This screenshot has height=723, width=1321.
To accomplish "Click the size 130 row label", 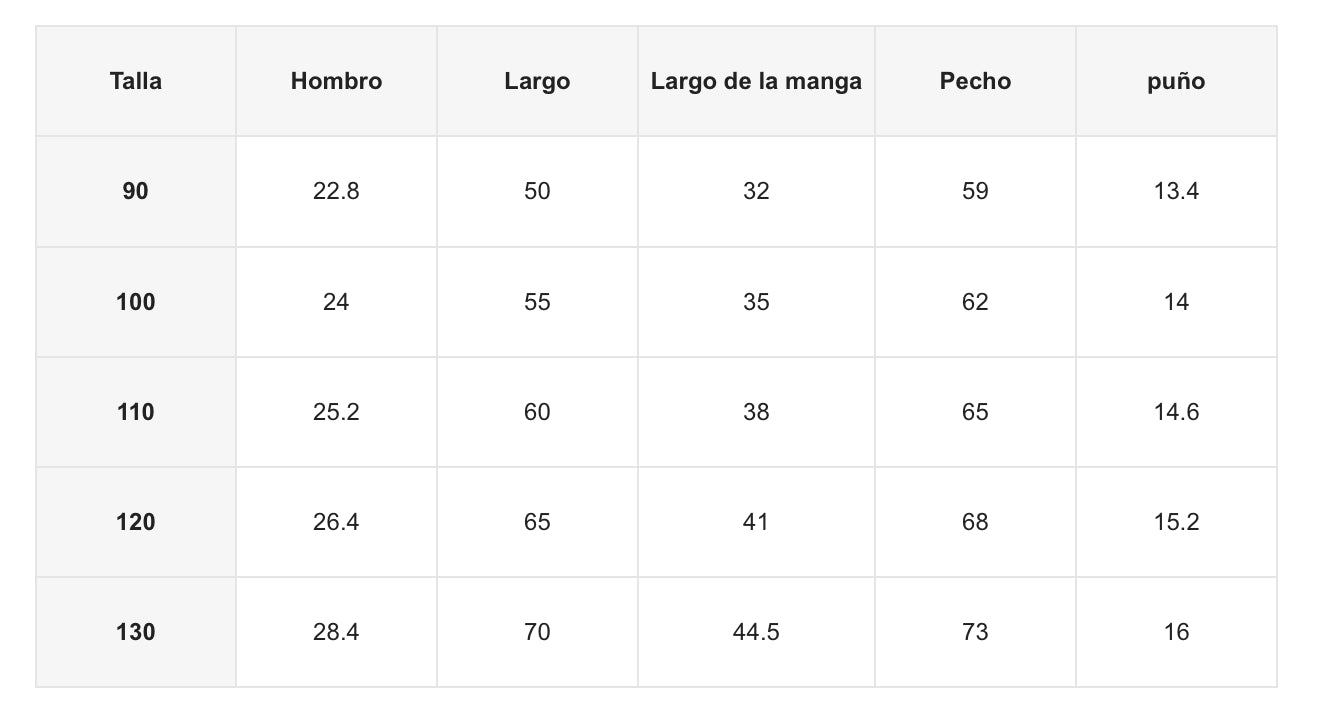I will 136,632.
